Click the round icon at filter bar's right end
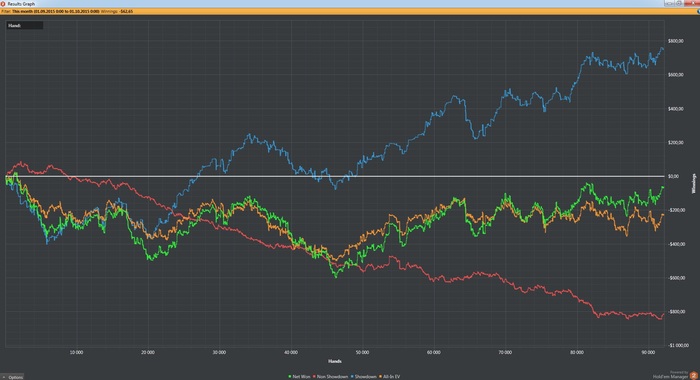This screenshot has width=700, height=380. point(698,11)
